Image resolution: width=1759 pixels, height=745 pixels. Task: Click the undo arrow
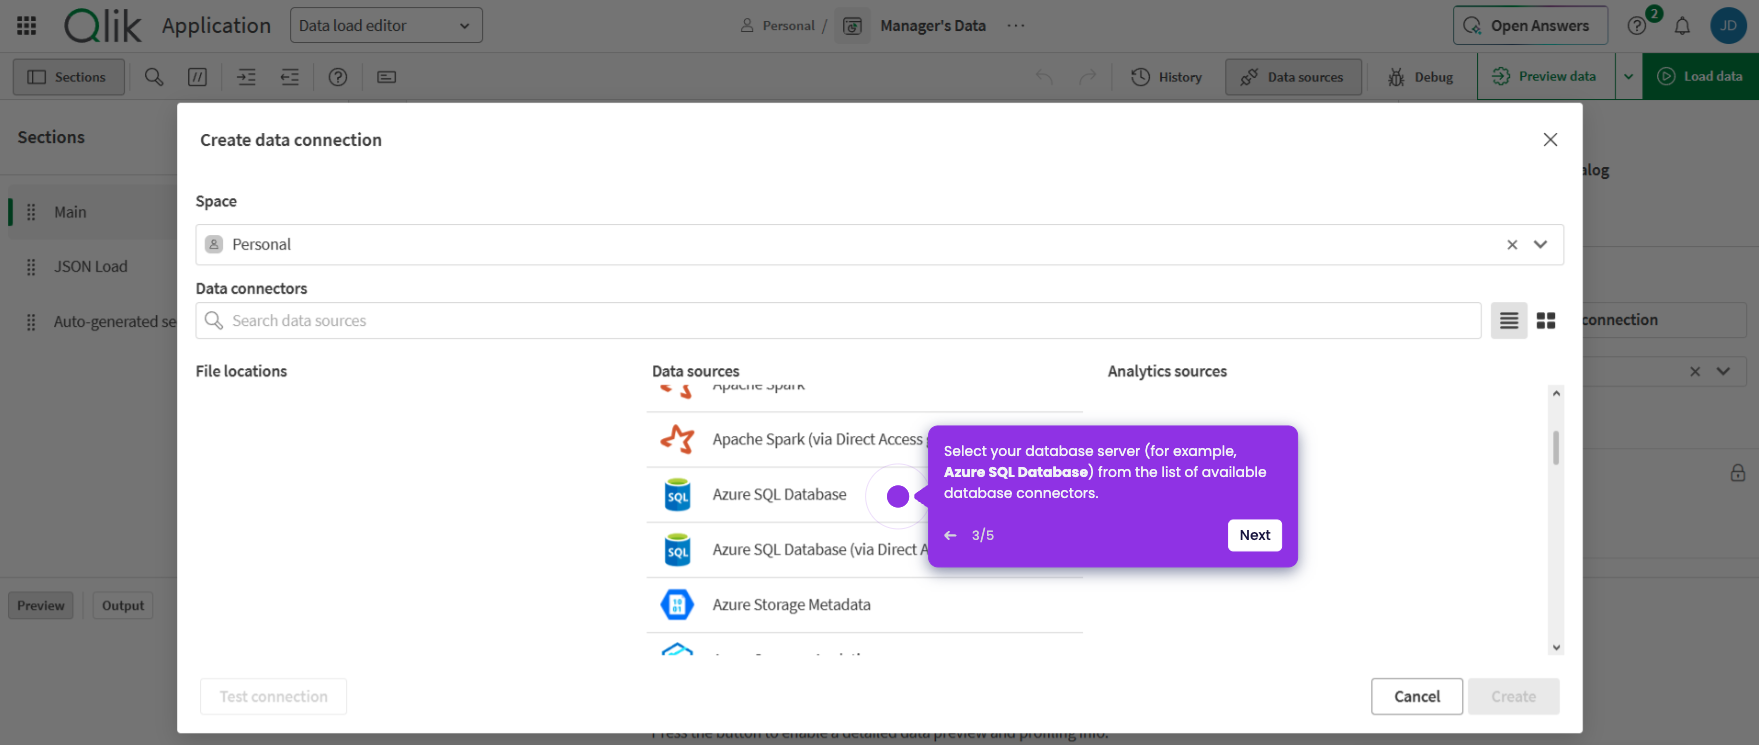coord(1044,77)
